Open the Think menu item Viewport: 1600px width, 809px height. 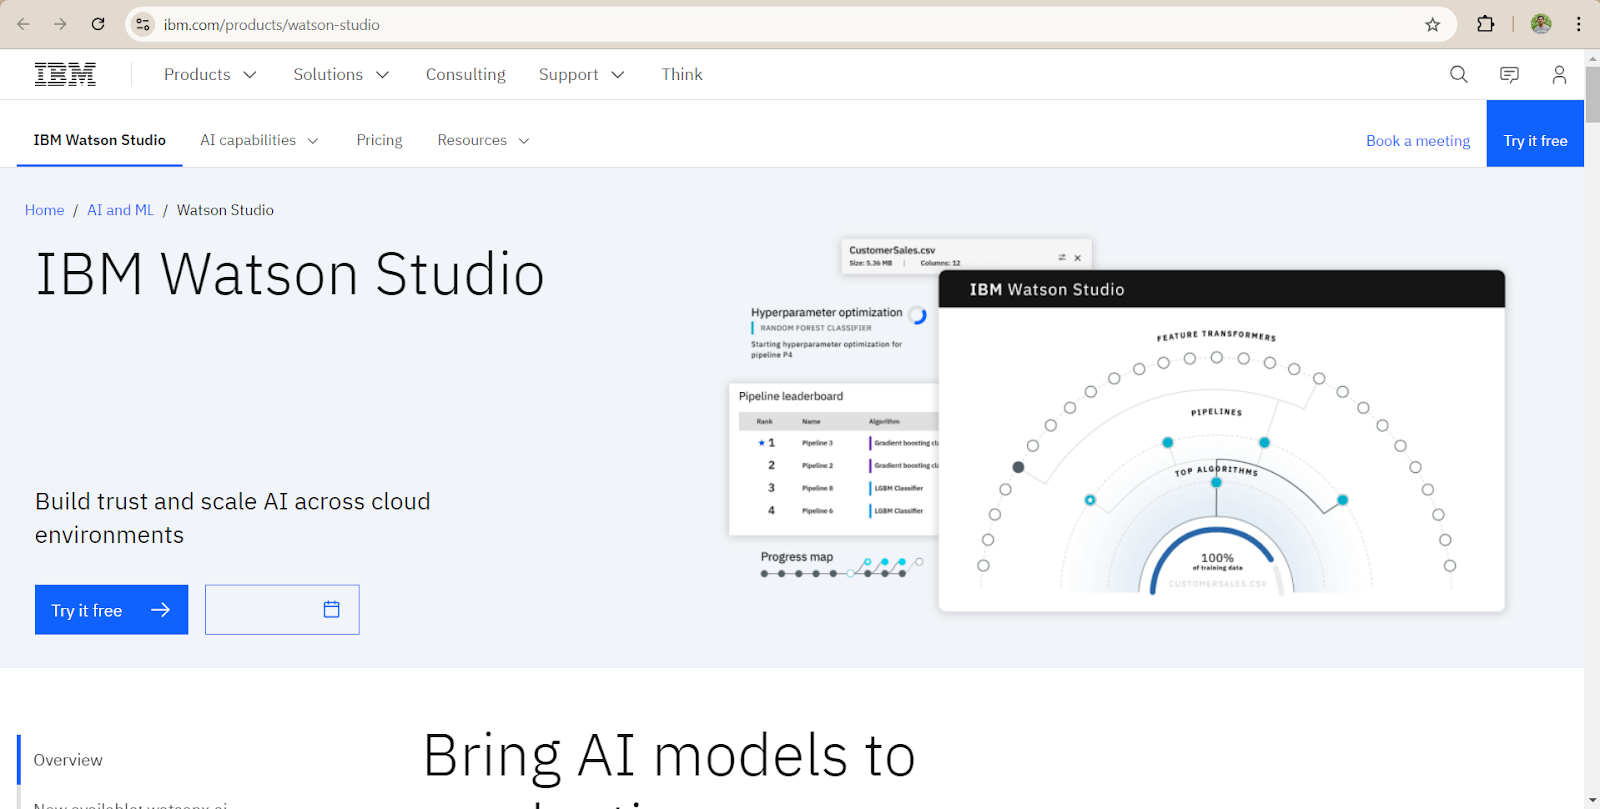682,74
